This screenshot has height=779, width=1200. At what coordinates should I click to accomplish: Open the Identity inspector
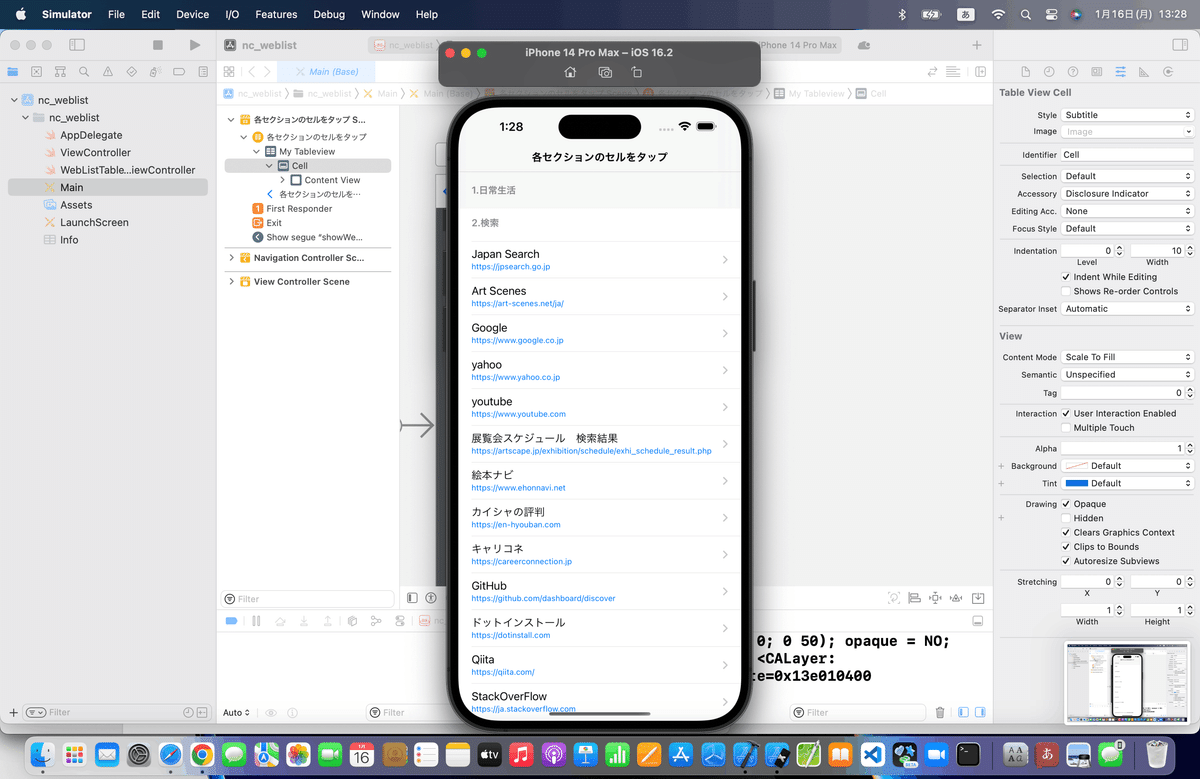pyautogui.click(x=1096, y=72)
